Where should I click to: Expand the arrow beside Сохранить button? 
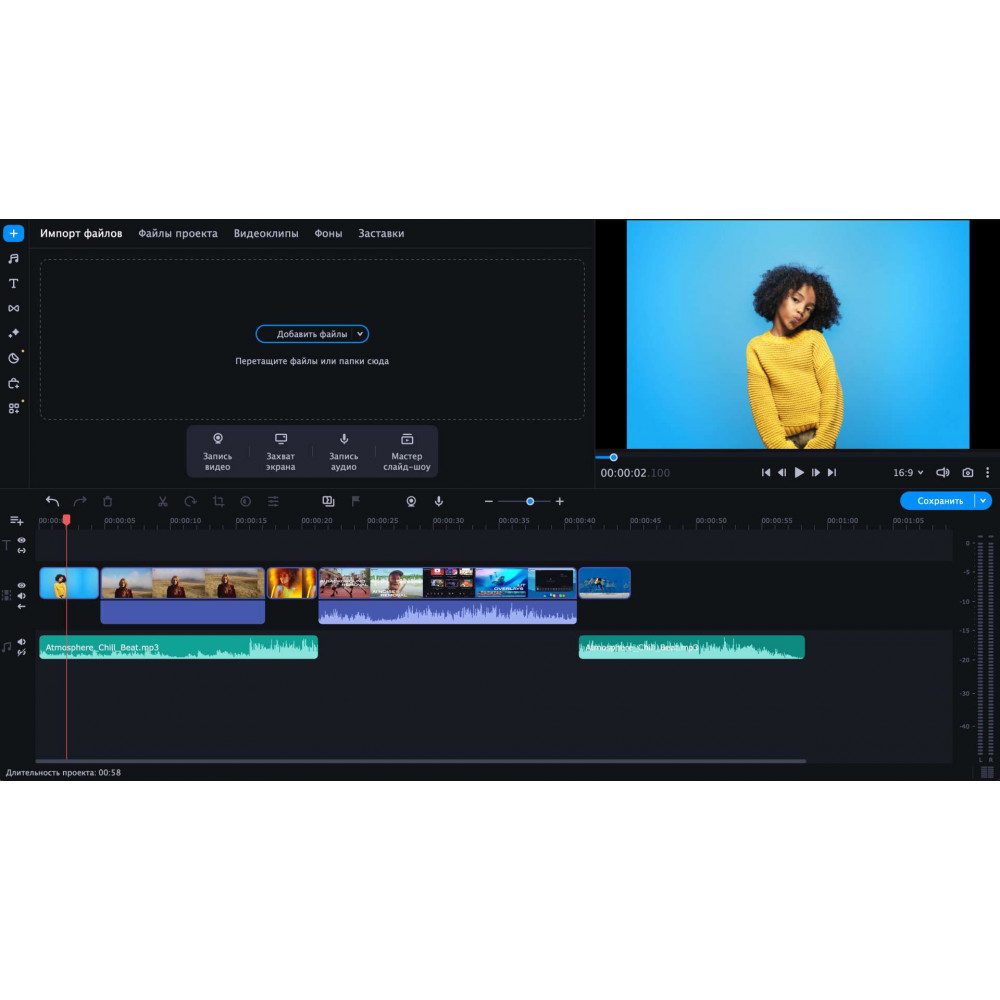tap(983, 501)
